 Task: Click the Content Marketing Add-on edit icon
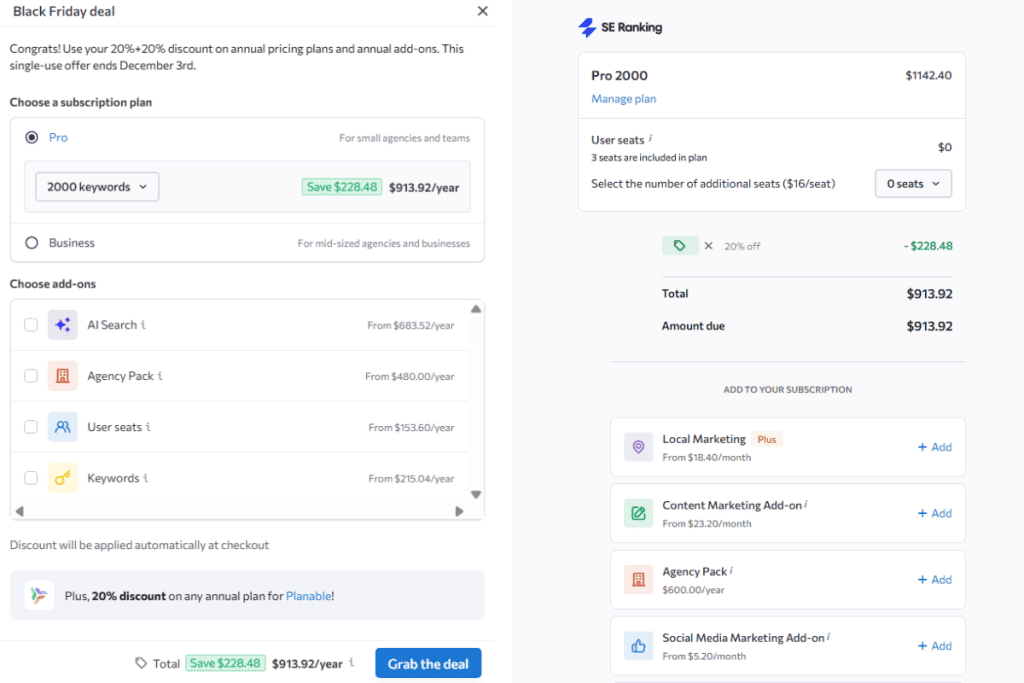[x=638, y=514]
